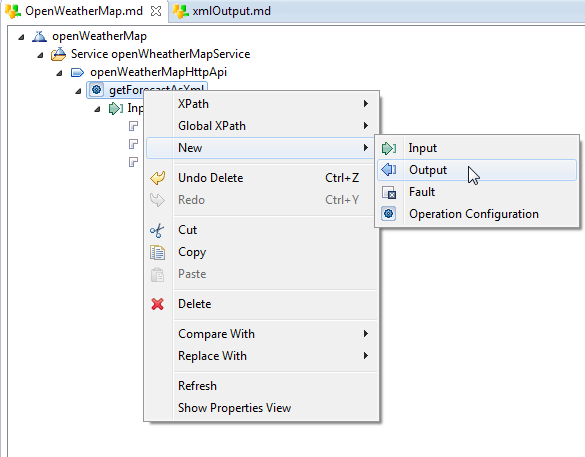585x457 pixels.
Task: Create new Fault from submenu
Action: tap(477, 192)
